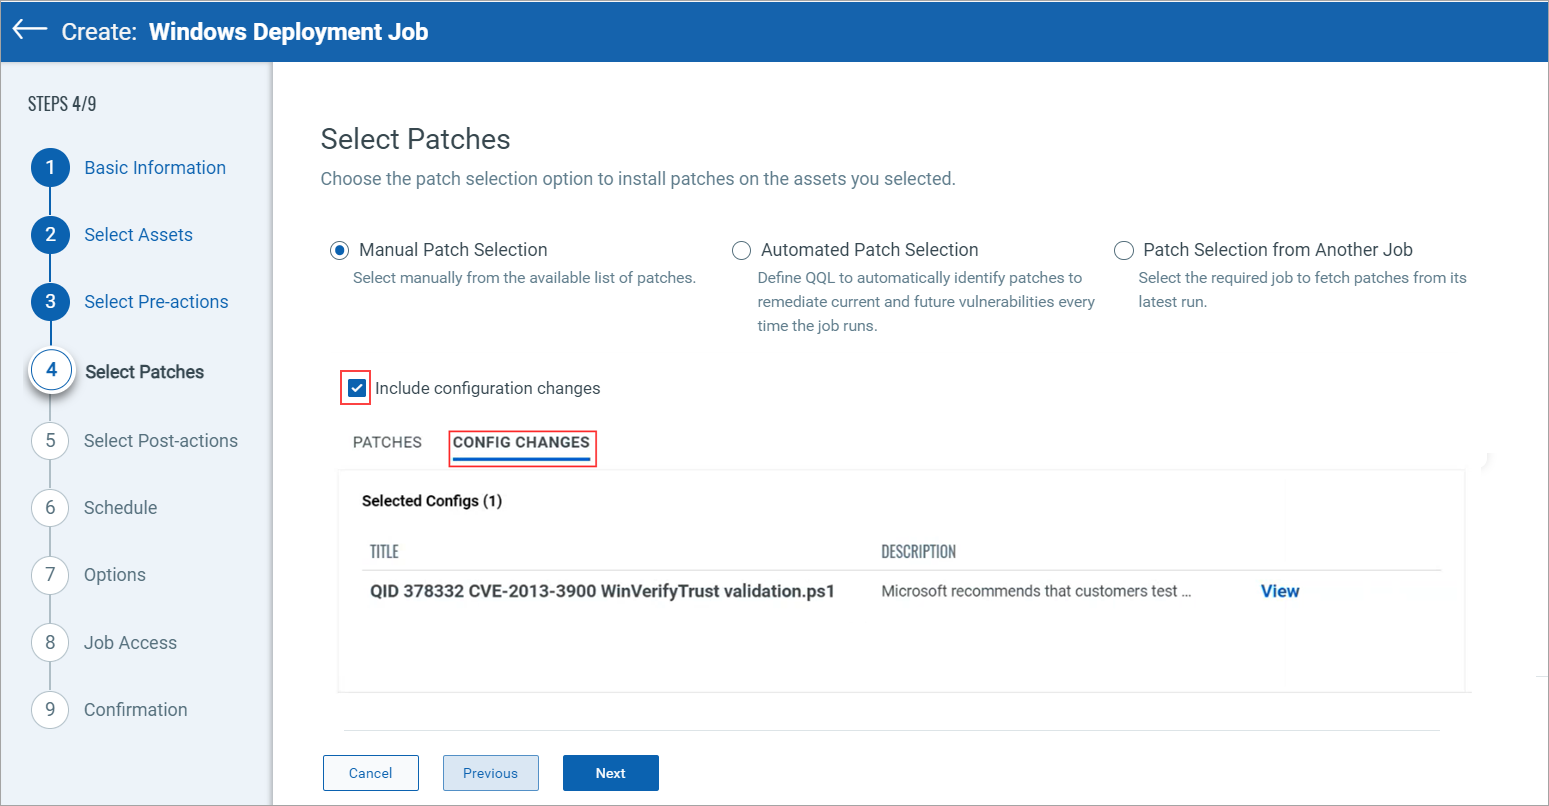1549x806 pixels.
Task: Open step 5 Select Post-actions circle
Action: coord(50,440)
